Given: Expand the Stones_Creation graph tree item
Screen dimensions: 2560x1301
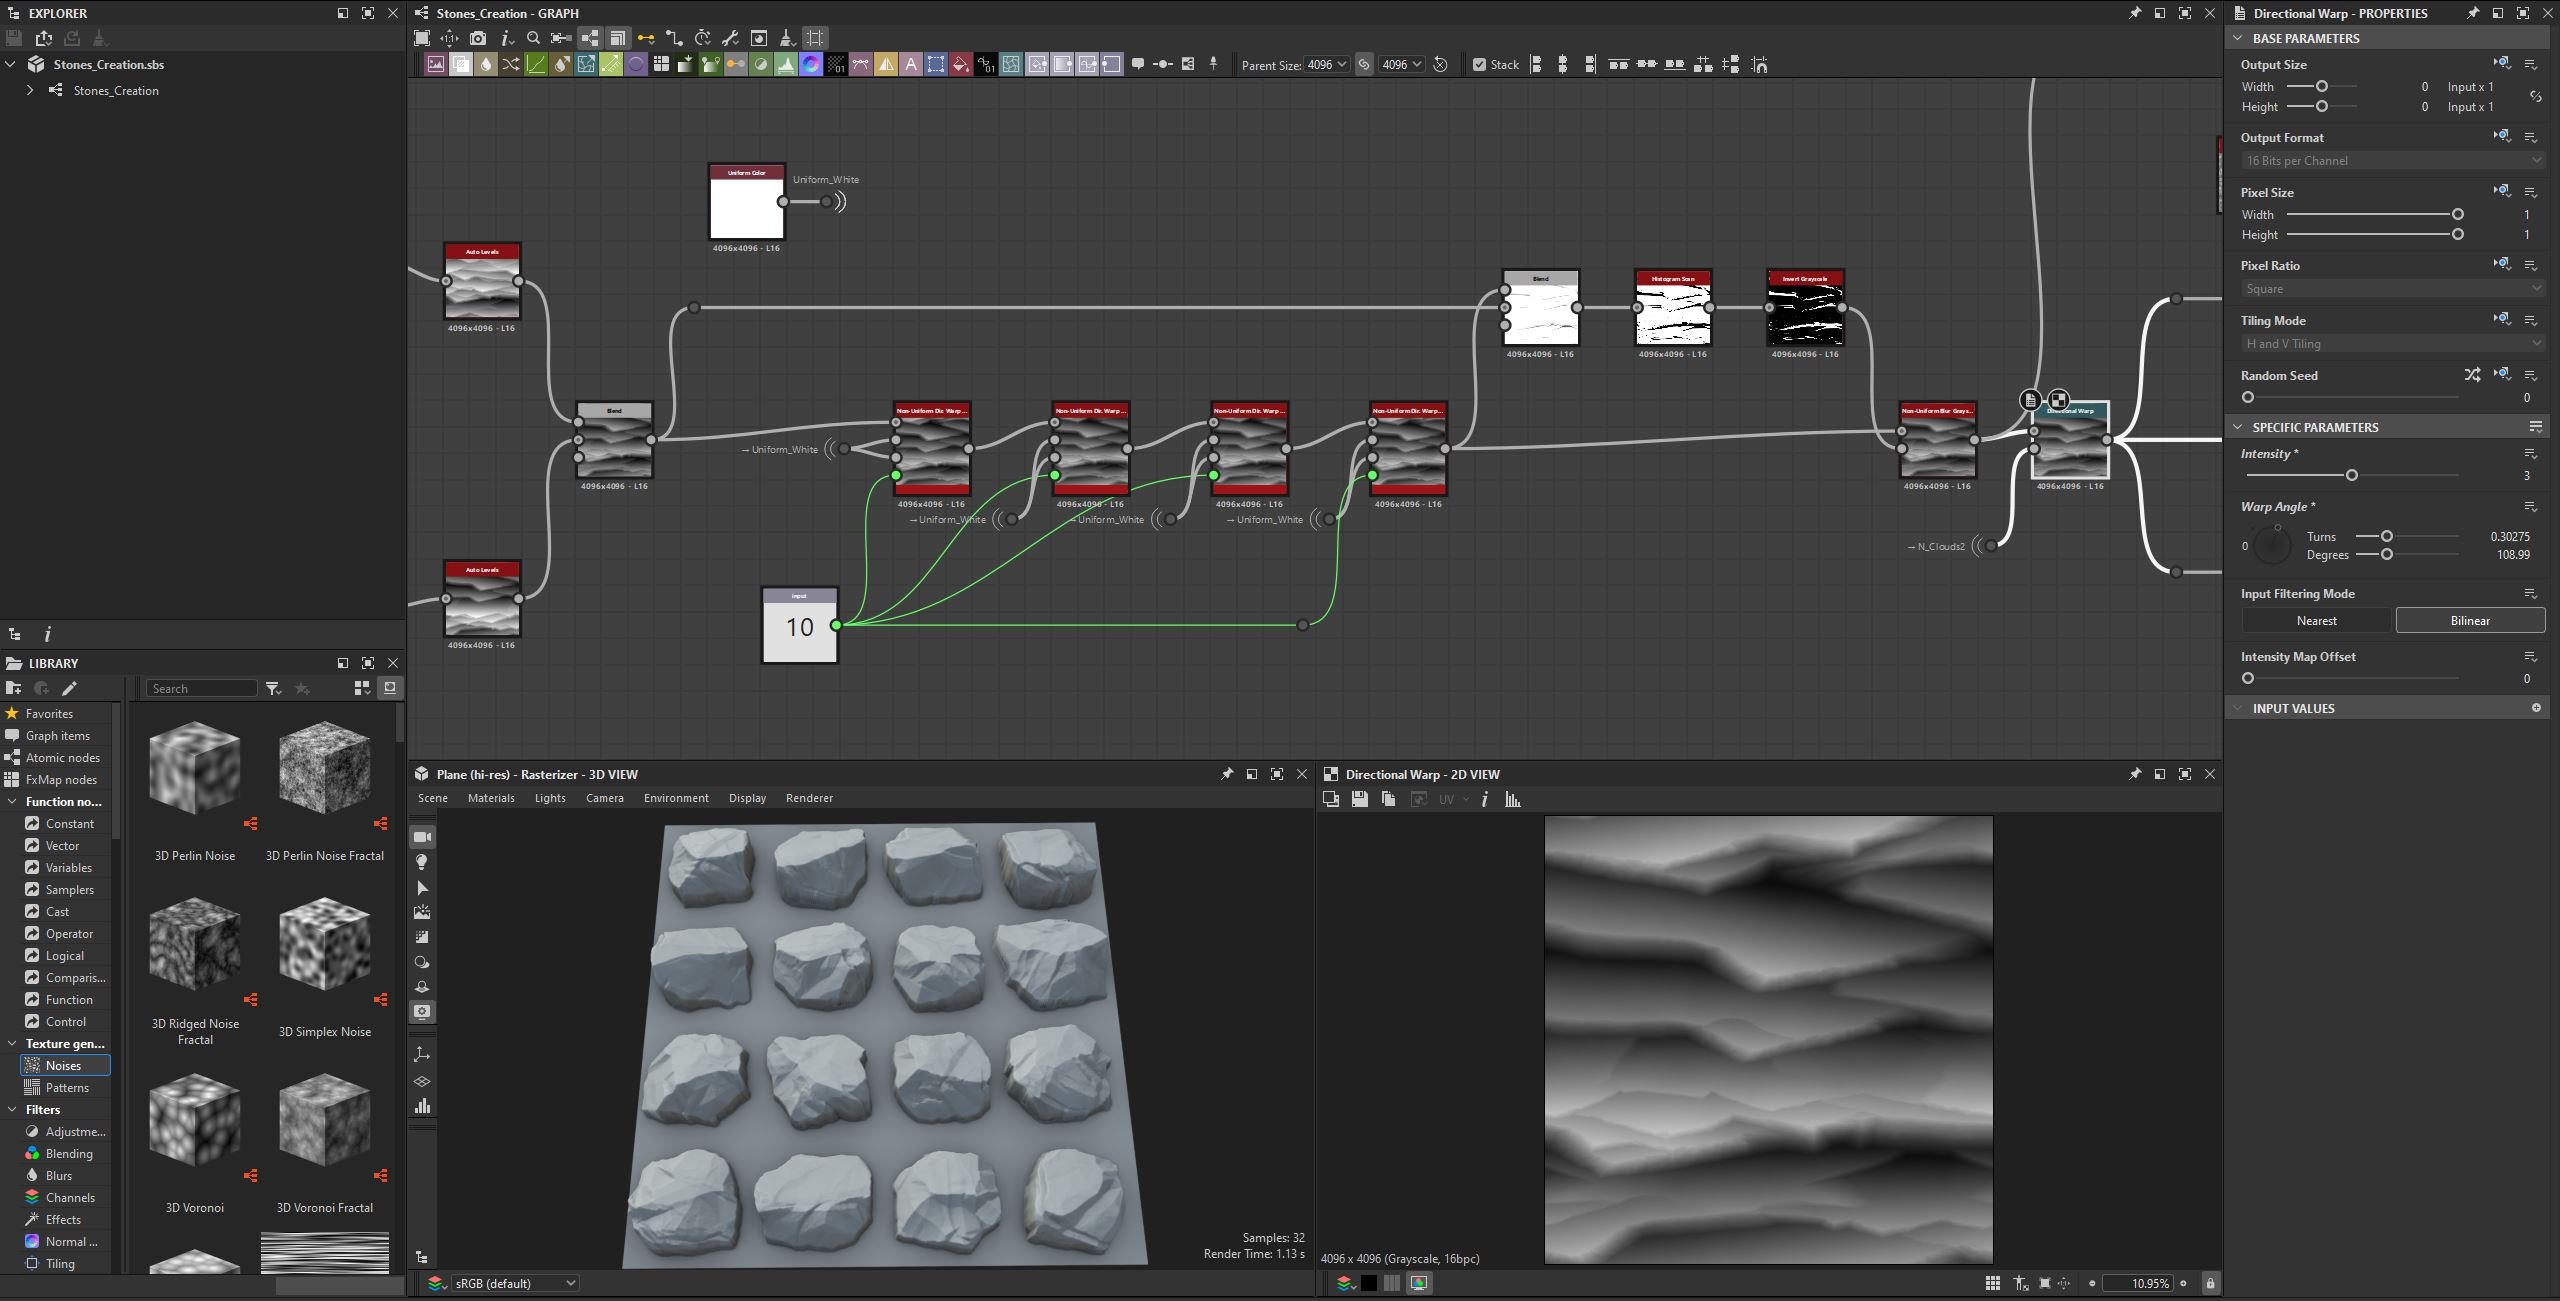Looking at the screenshot, I should 30,90.
